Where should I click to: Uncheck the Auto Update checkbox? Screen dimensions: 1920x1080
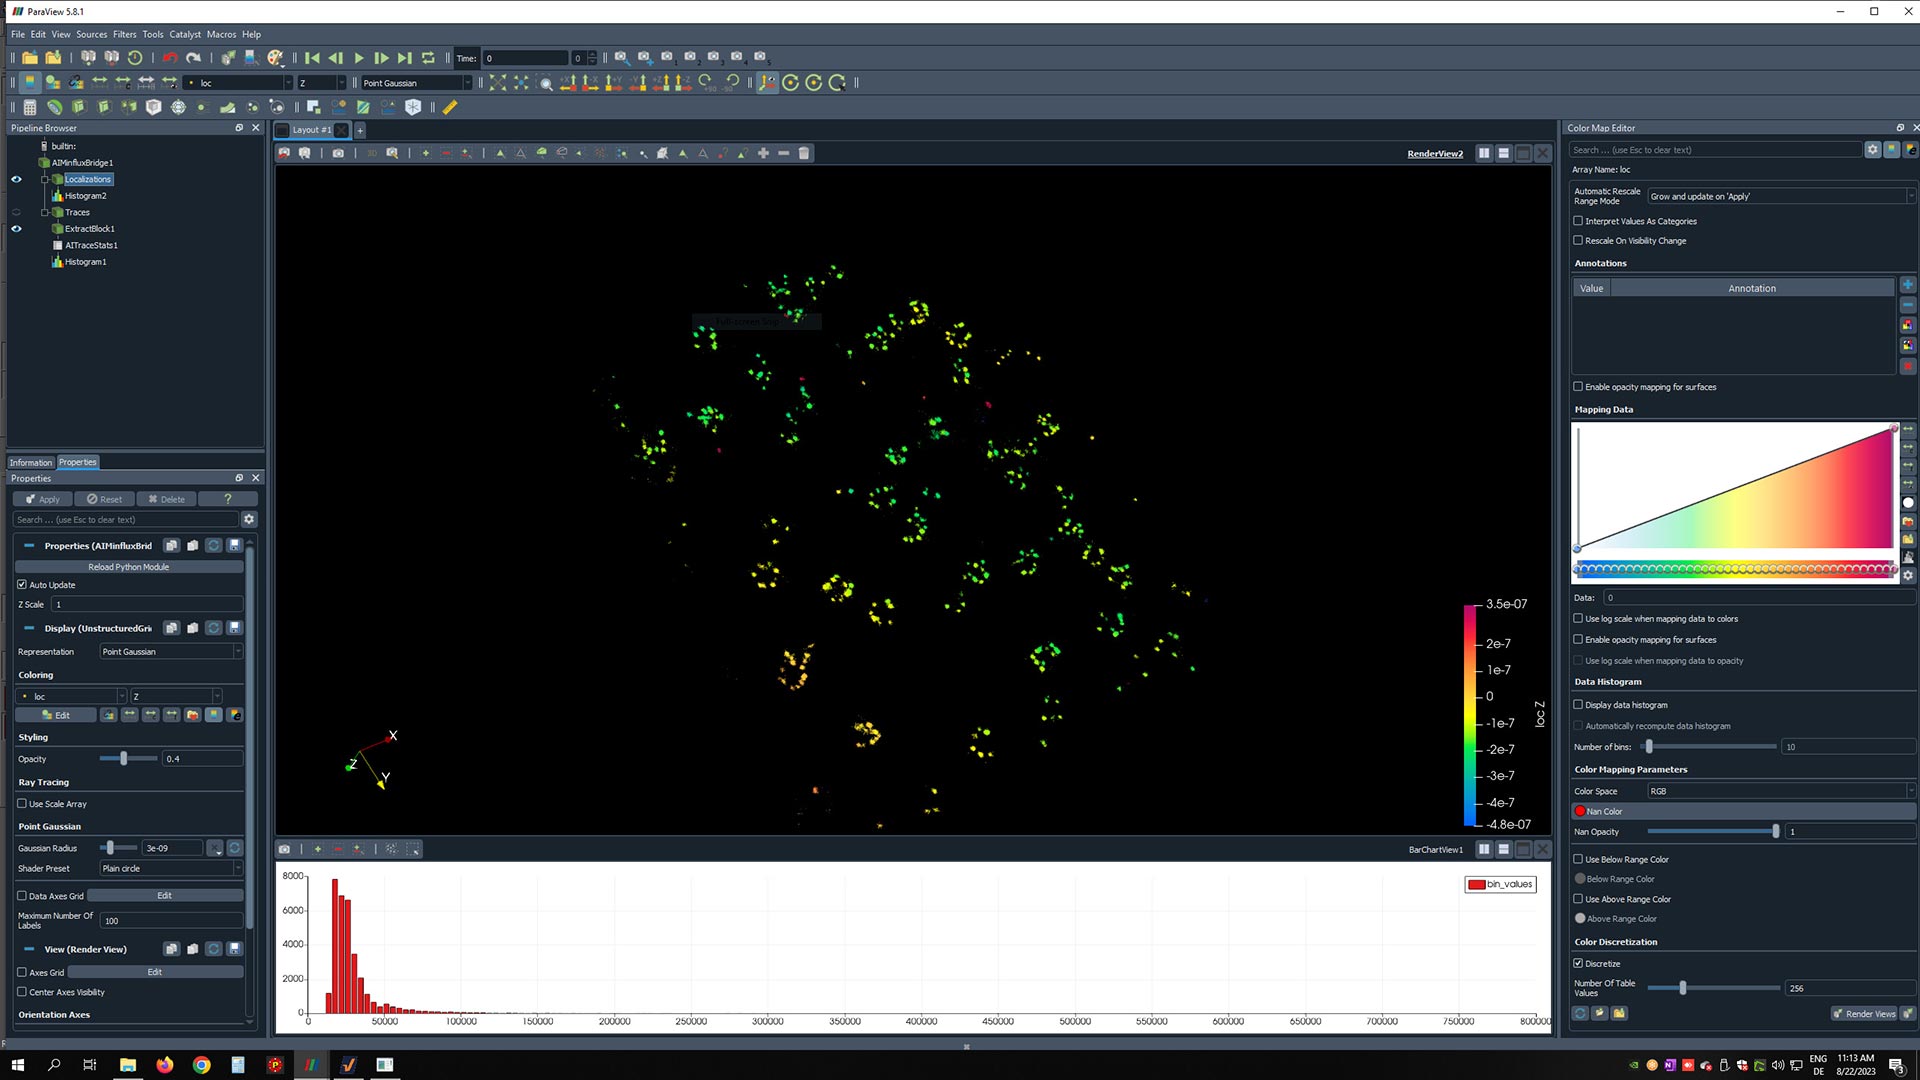point(23,585)
